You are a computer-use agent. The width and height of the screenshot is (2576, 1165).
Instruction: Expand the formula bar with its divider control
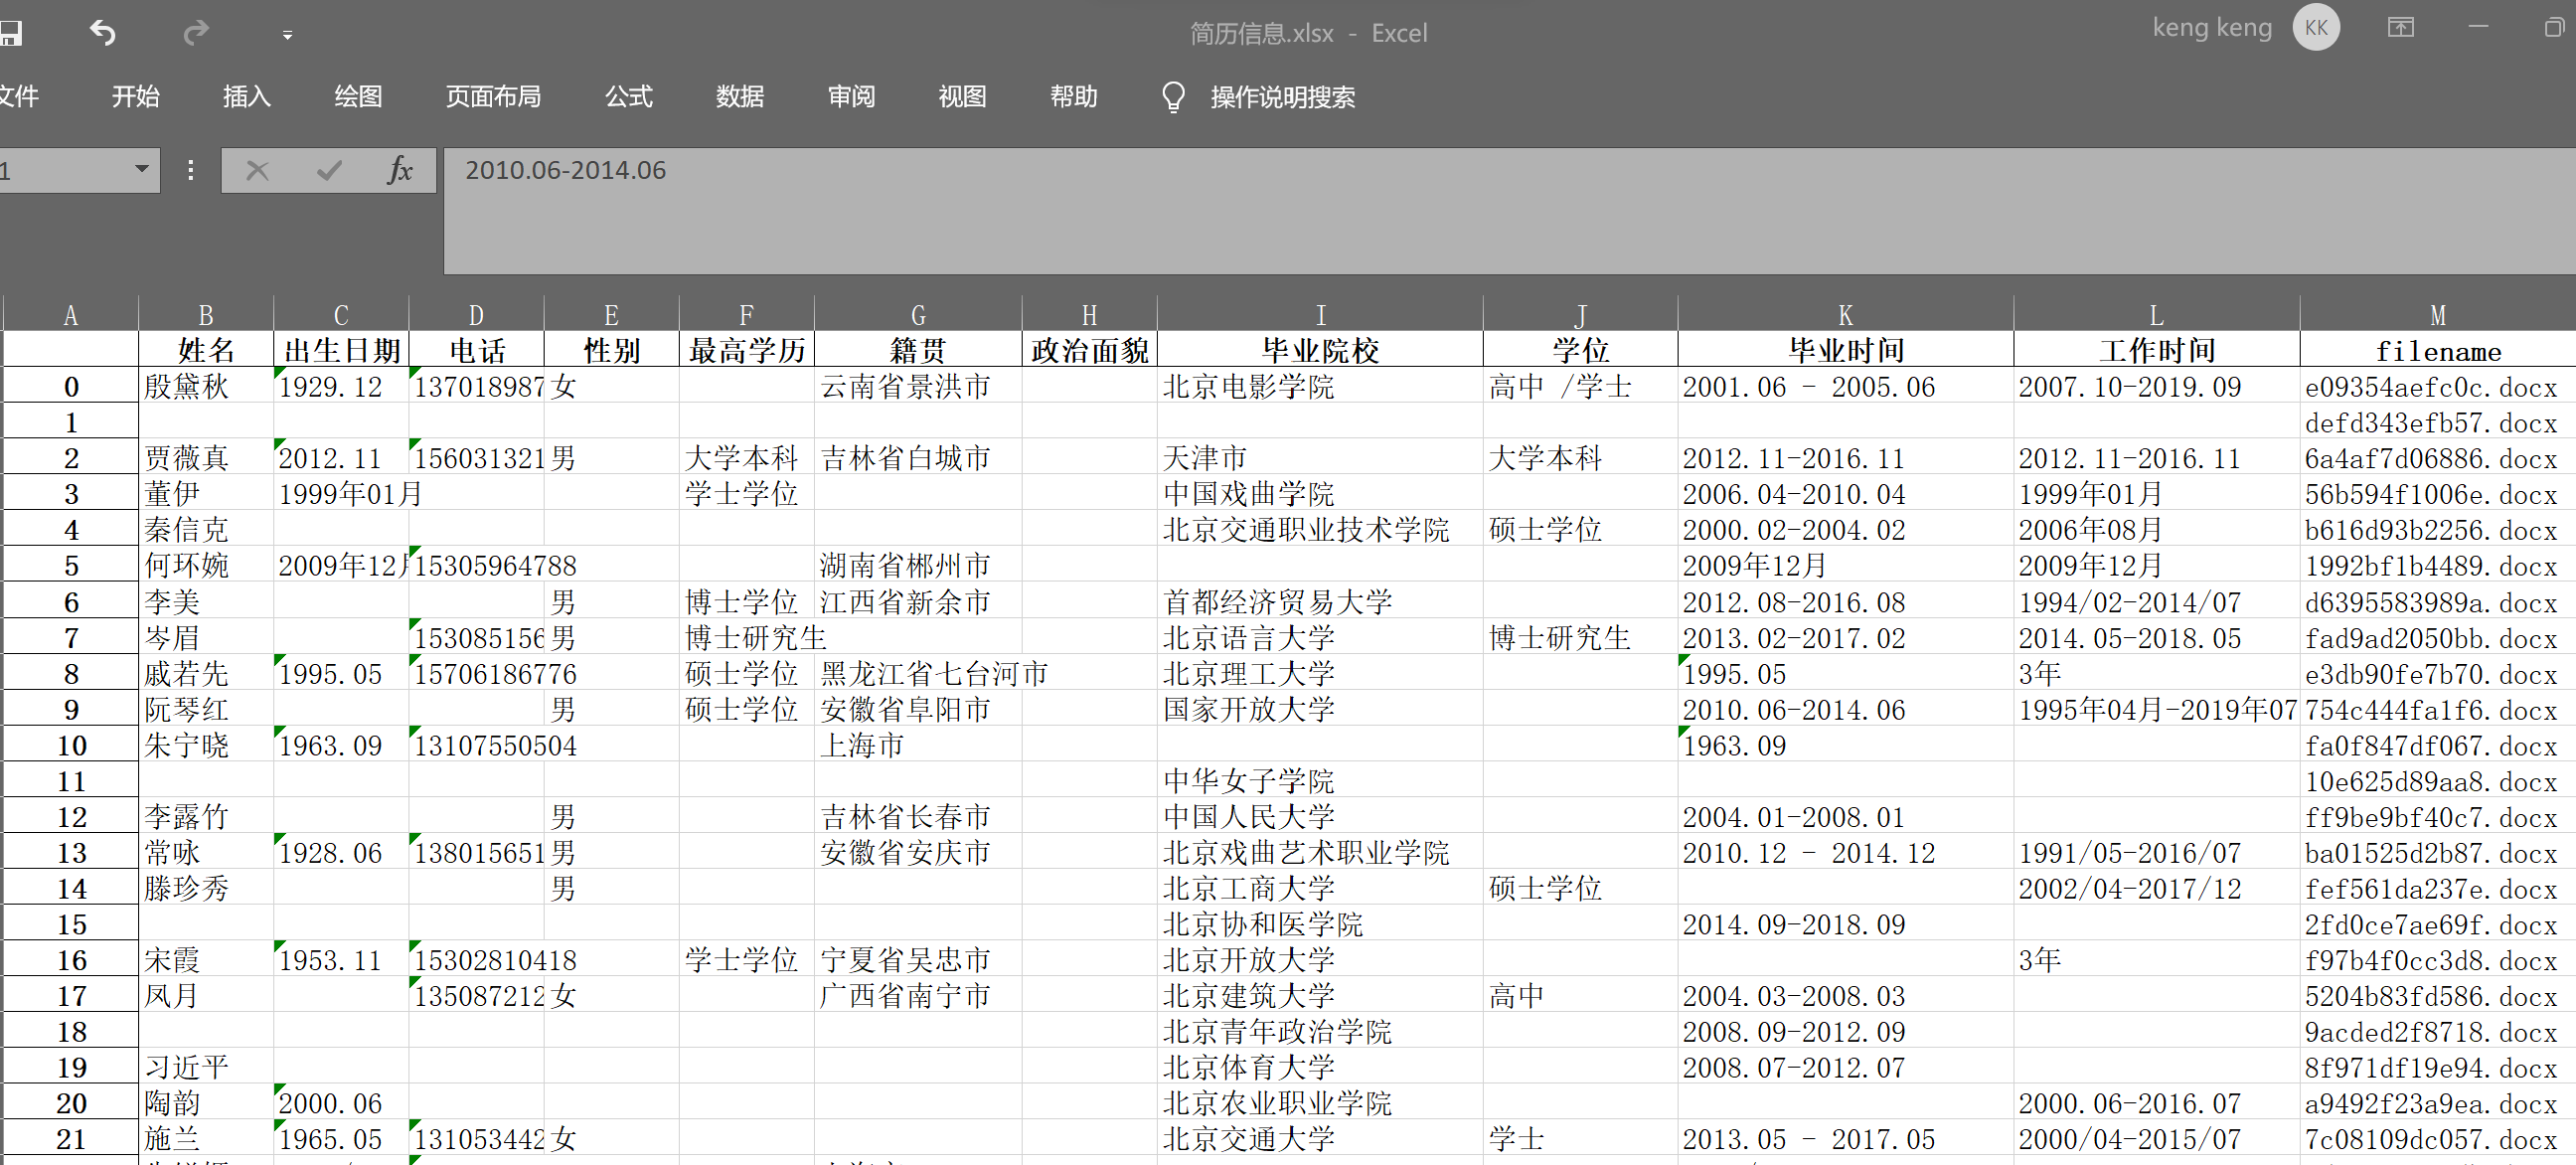click(x=190, y=170)
